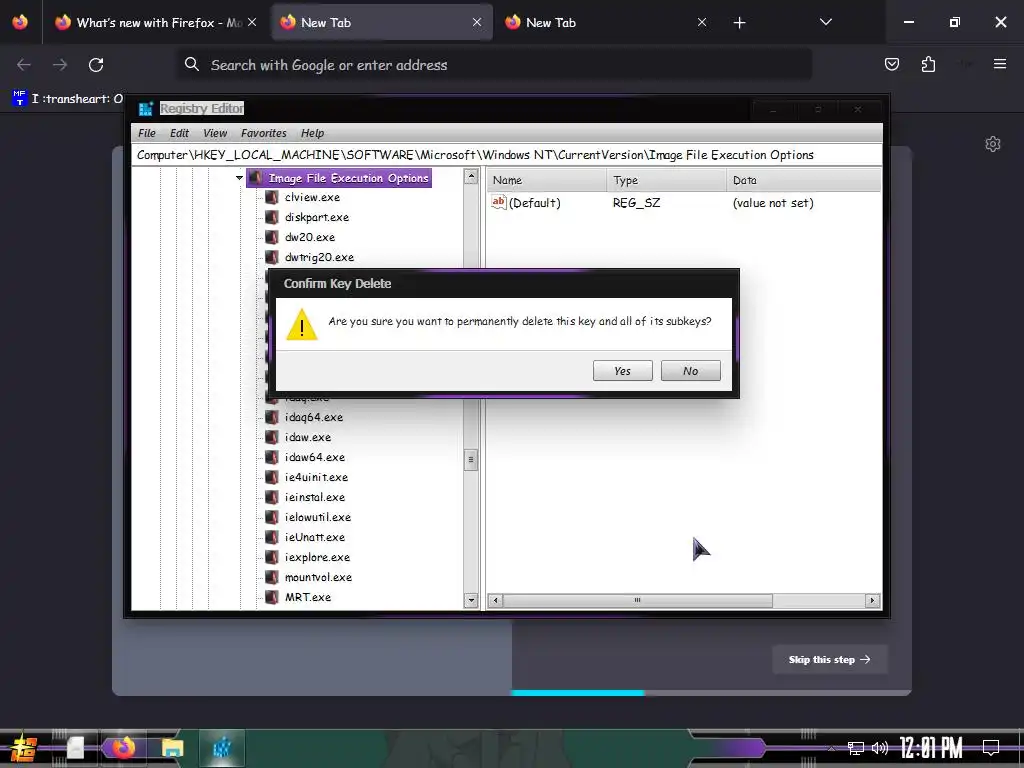Screen dimensions: 1024x768
Task: Click the Firefox search or address field
Action: click(x=494, y=65)
